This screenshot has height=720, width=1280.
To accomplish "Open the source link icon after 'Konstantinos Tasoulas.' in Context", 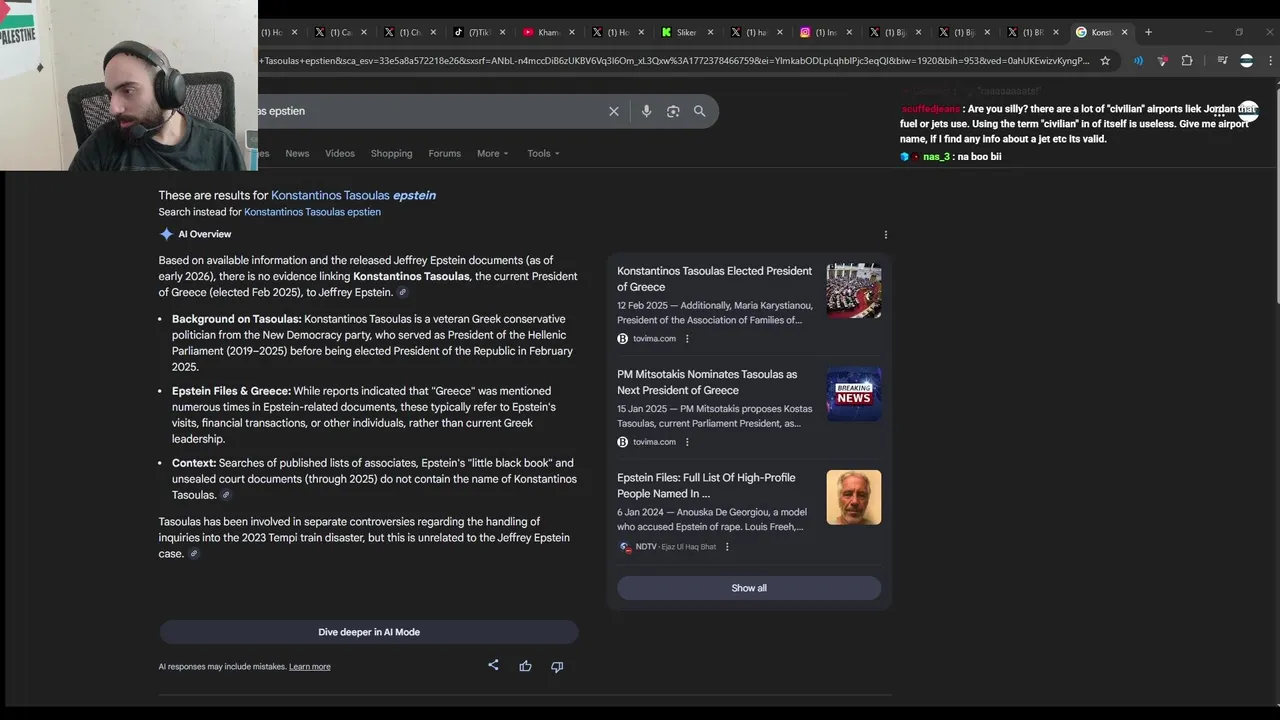I will pyautogui.click(x=226, y=495).
